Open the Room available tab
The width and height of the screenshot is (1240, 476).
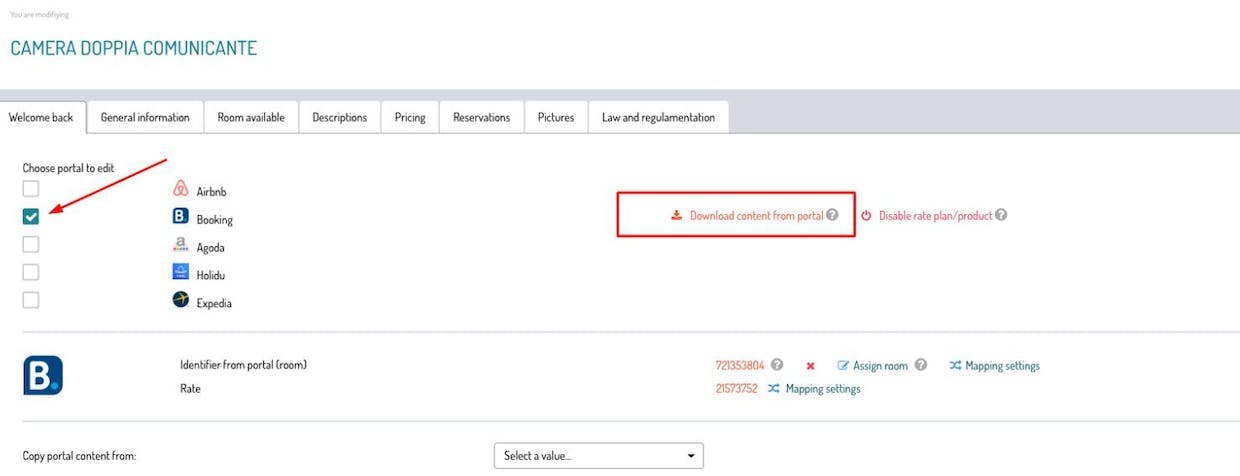pyautogui.click(x=251, y=117)
